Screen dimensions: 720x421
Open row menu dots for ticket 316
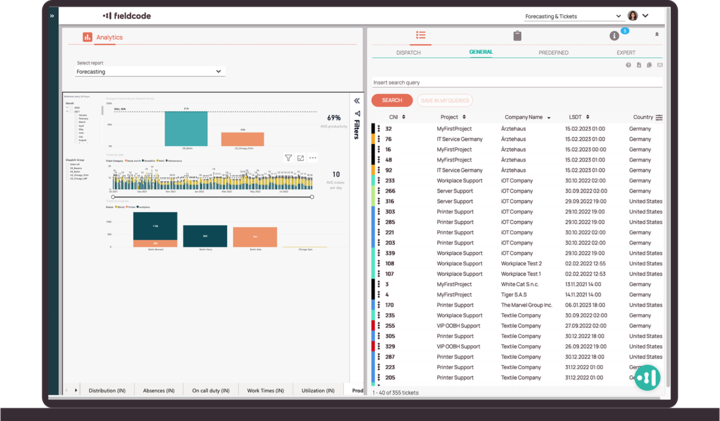point(379,202)
